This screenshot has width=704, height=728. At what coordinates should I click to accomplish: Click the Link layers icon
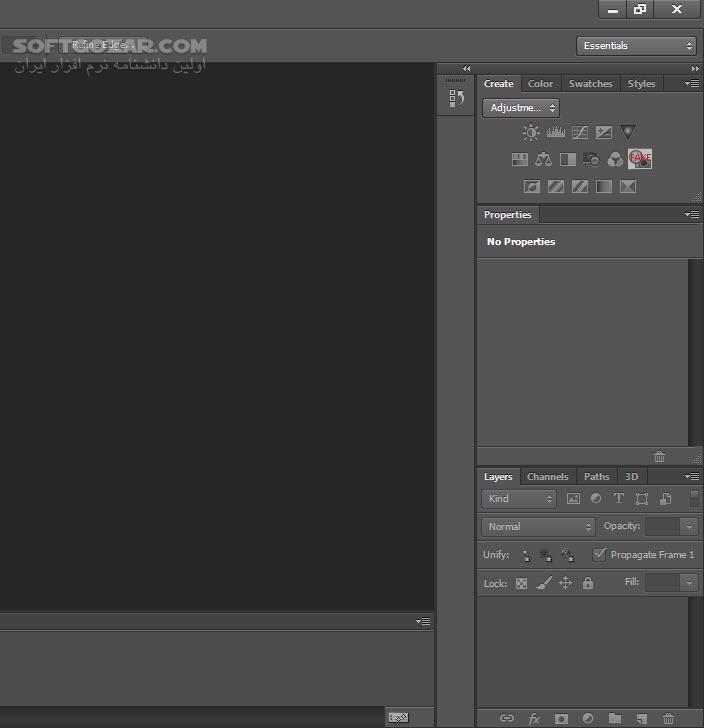tap(507, 718)
